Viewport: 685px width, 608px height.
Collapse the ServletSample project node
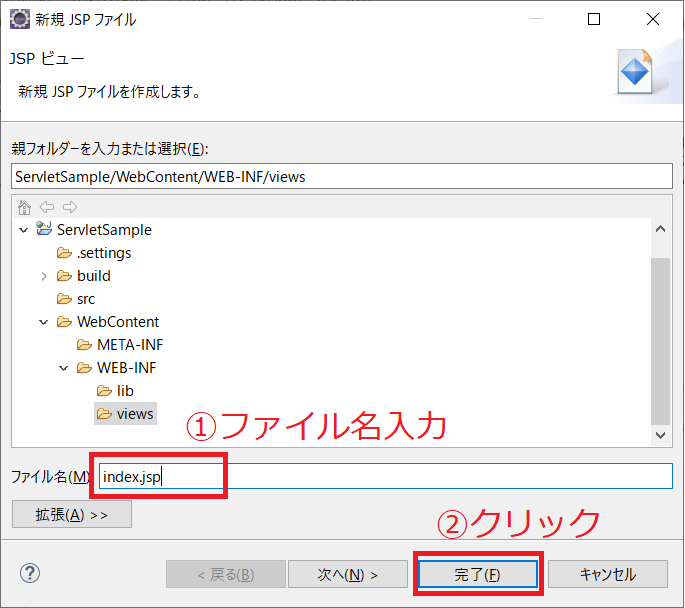coord(24,230)
